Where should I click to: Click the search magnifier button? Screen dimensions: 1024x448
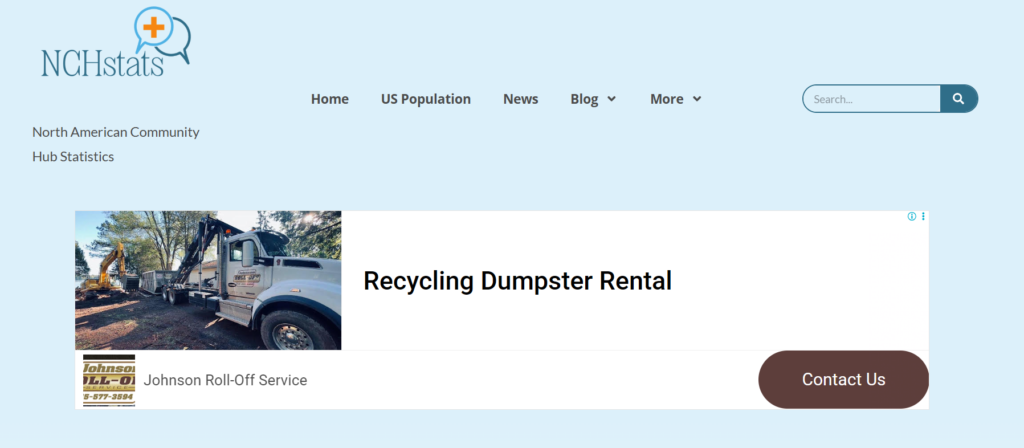point(959,99)
